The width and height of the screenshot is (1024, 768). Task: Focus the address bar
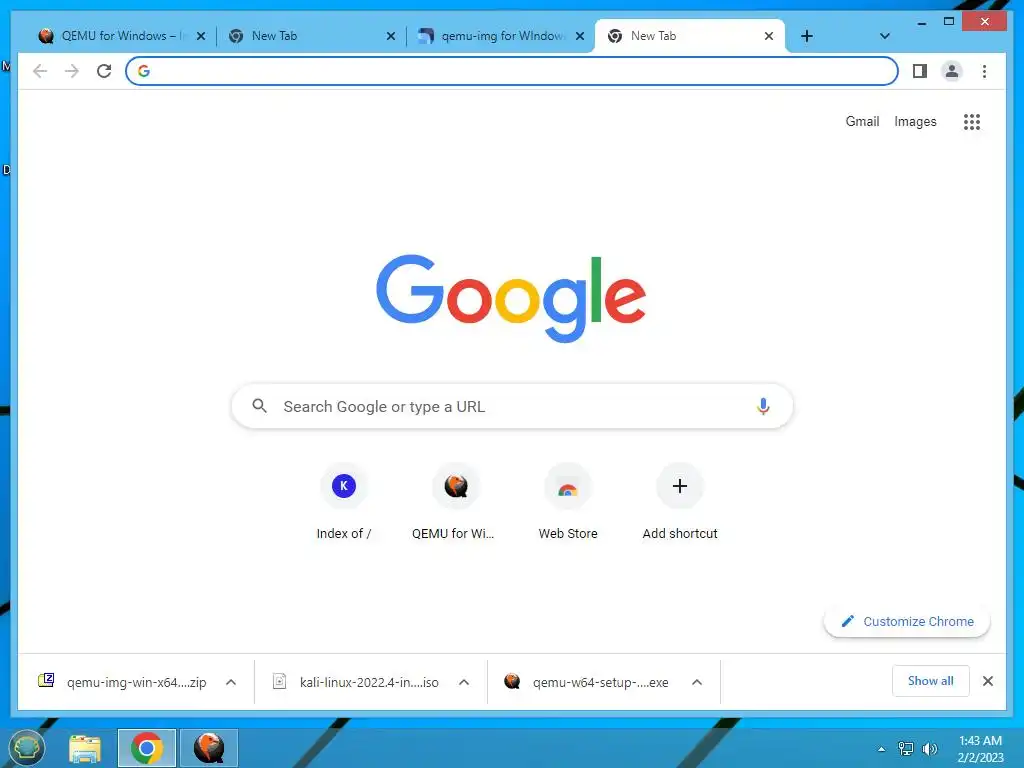[x=511, y=71]
